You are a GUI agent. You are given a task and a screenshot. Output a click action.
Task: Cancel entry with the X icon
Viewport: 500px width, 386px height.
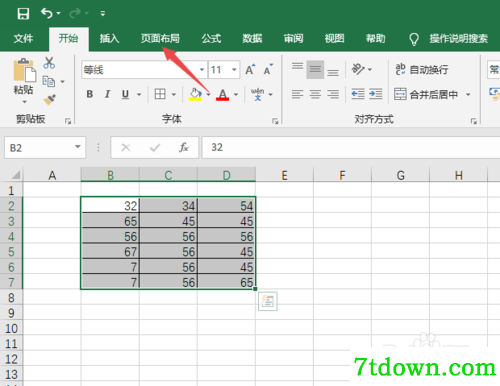[x=126, y=147]
